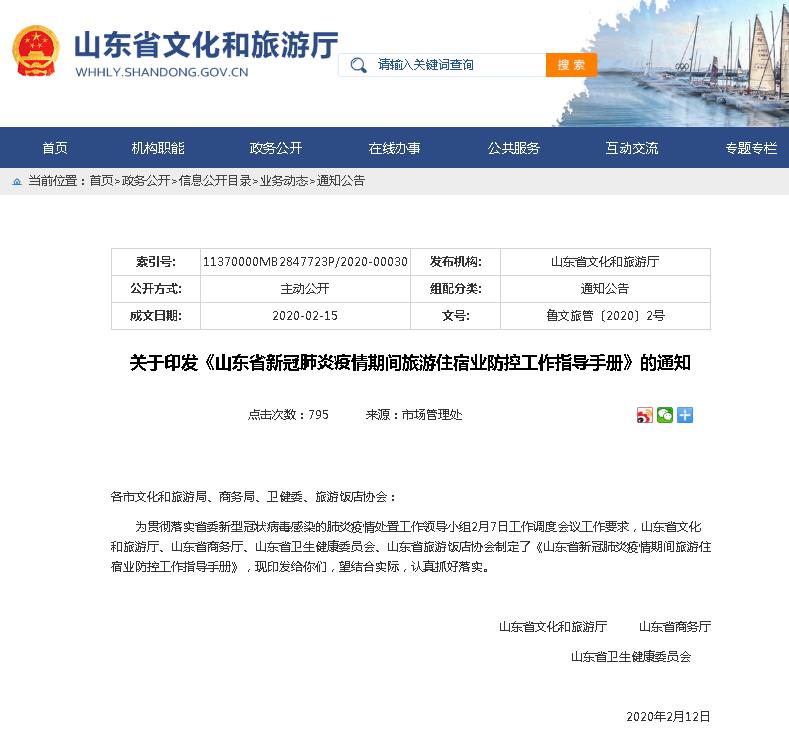The height and width of the screenshot is (729, 789).
Task: Follow the 业务动态 breadcrumb link
Action: (x=284, y=181)
